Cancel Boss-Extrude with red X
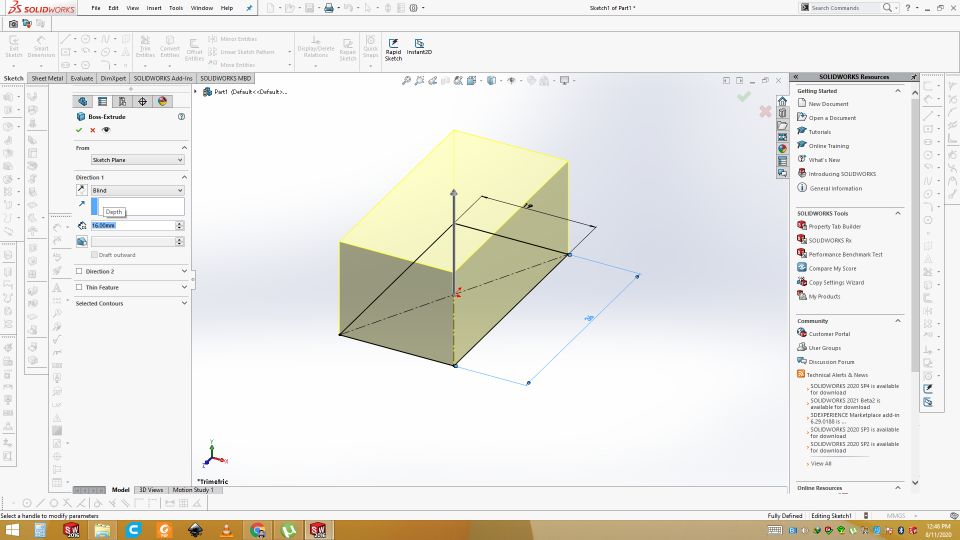 (92, 130)
